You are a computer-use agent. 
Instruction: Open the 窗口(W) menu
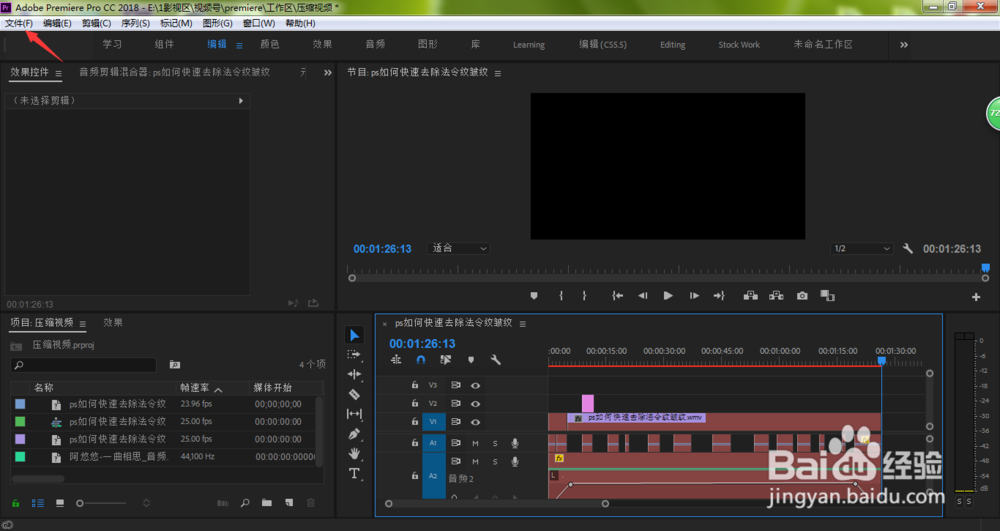point(258,23)
